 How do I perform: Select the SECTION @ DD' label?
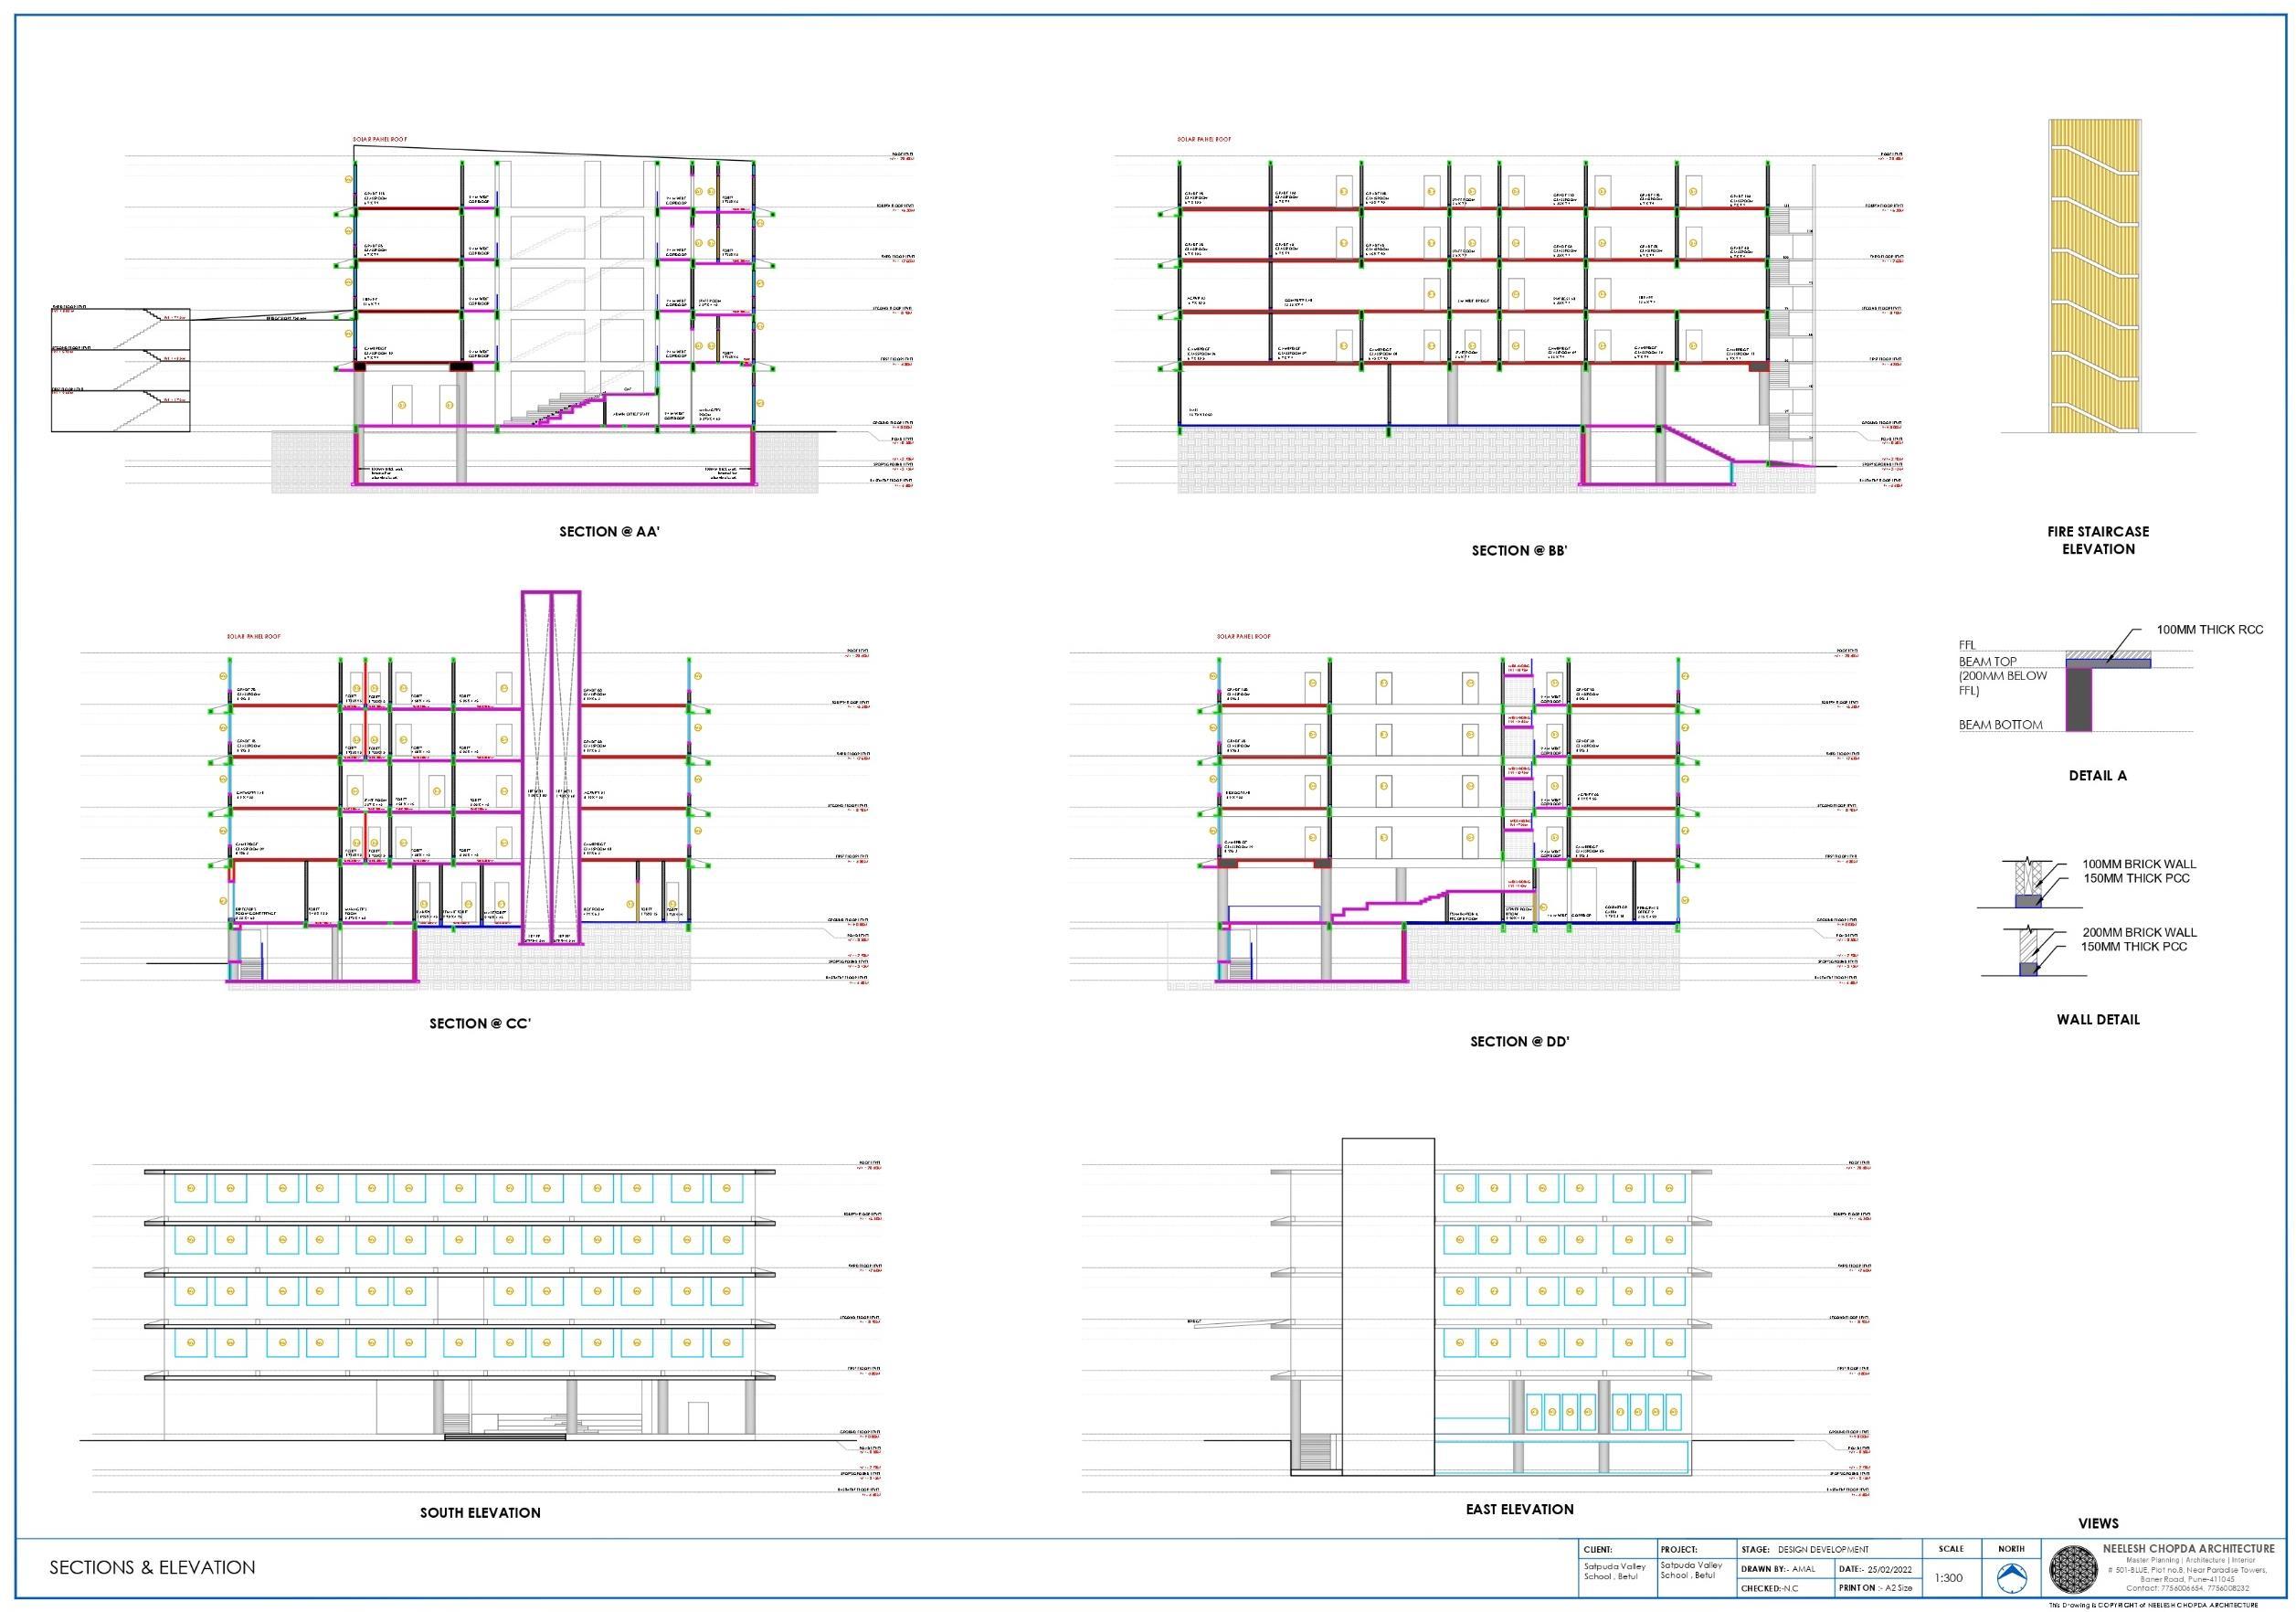point(1519,1042)
